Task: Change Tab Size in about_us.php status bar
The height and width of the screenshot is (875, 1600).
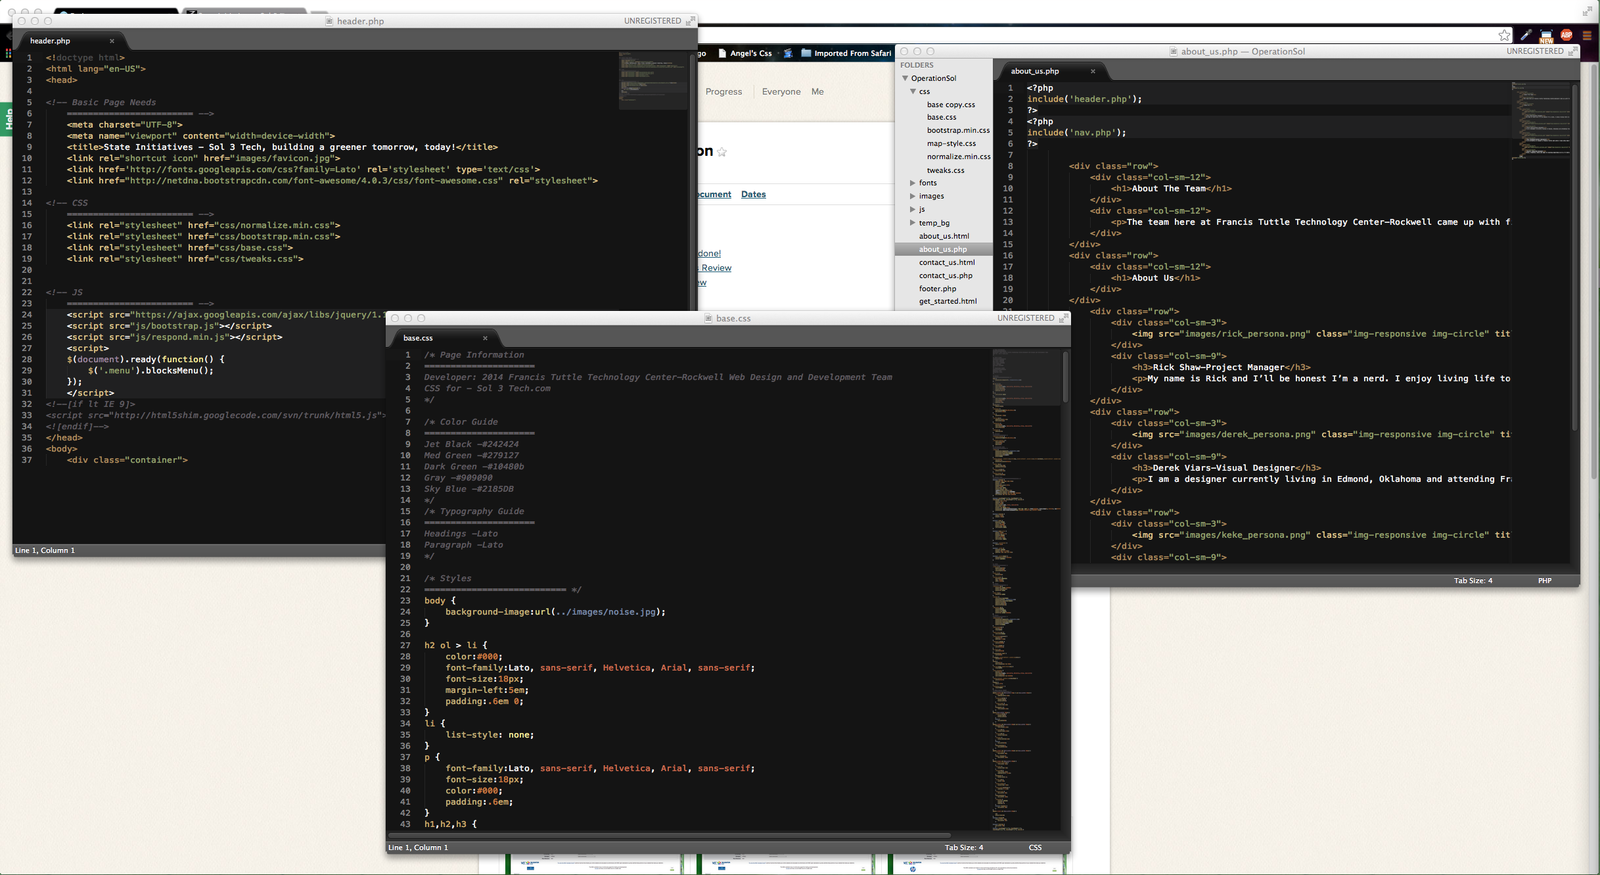Action: 1473,580
